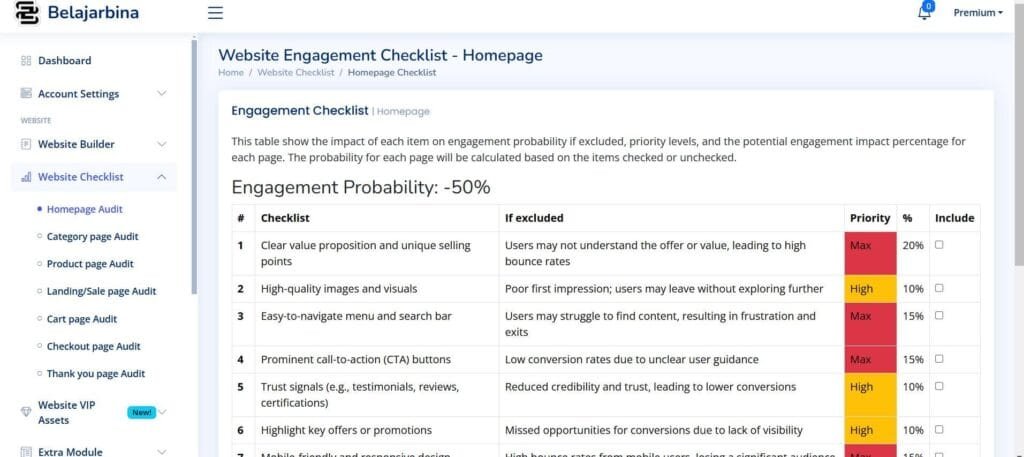Open the notification bell icon

(924, 13)
